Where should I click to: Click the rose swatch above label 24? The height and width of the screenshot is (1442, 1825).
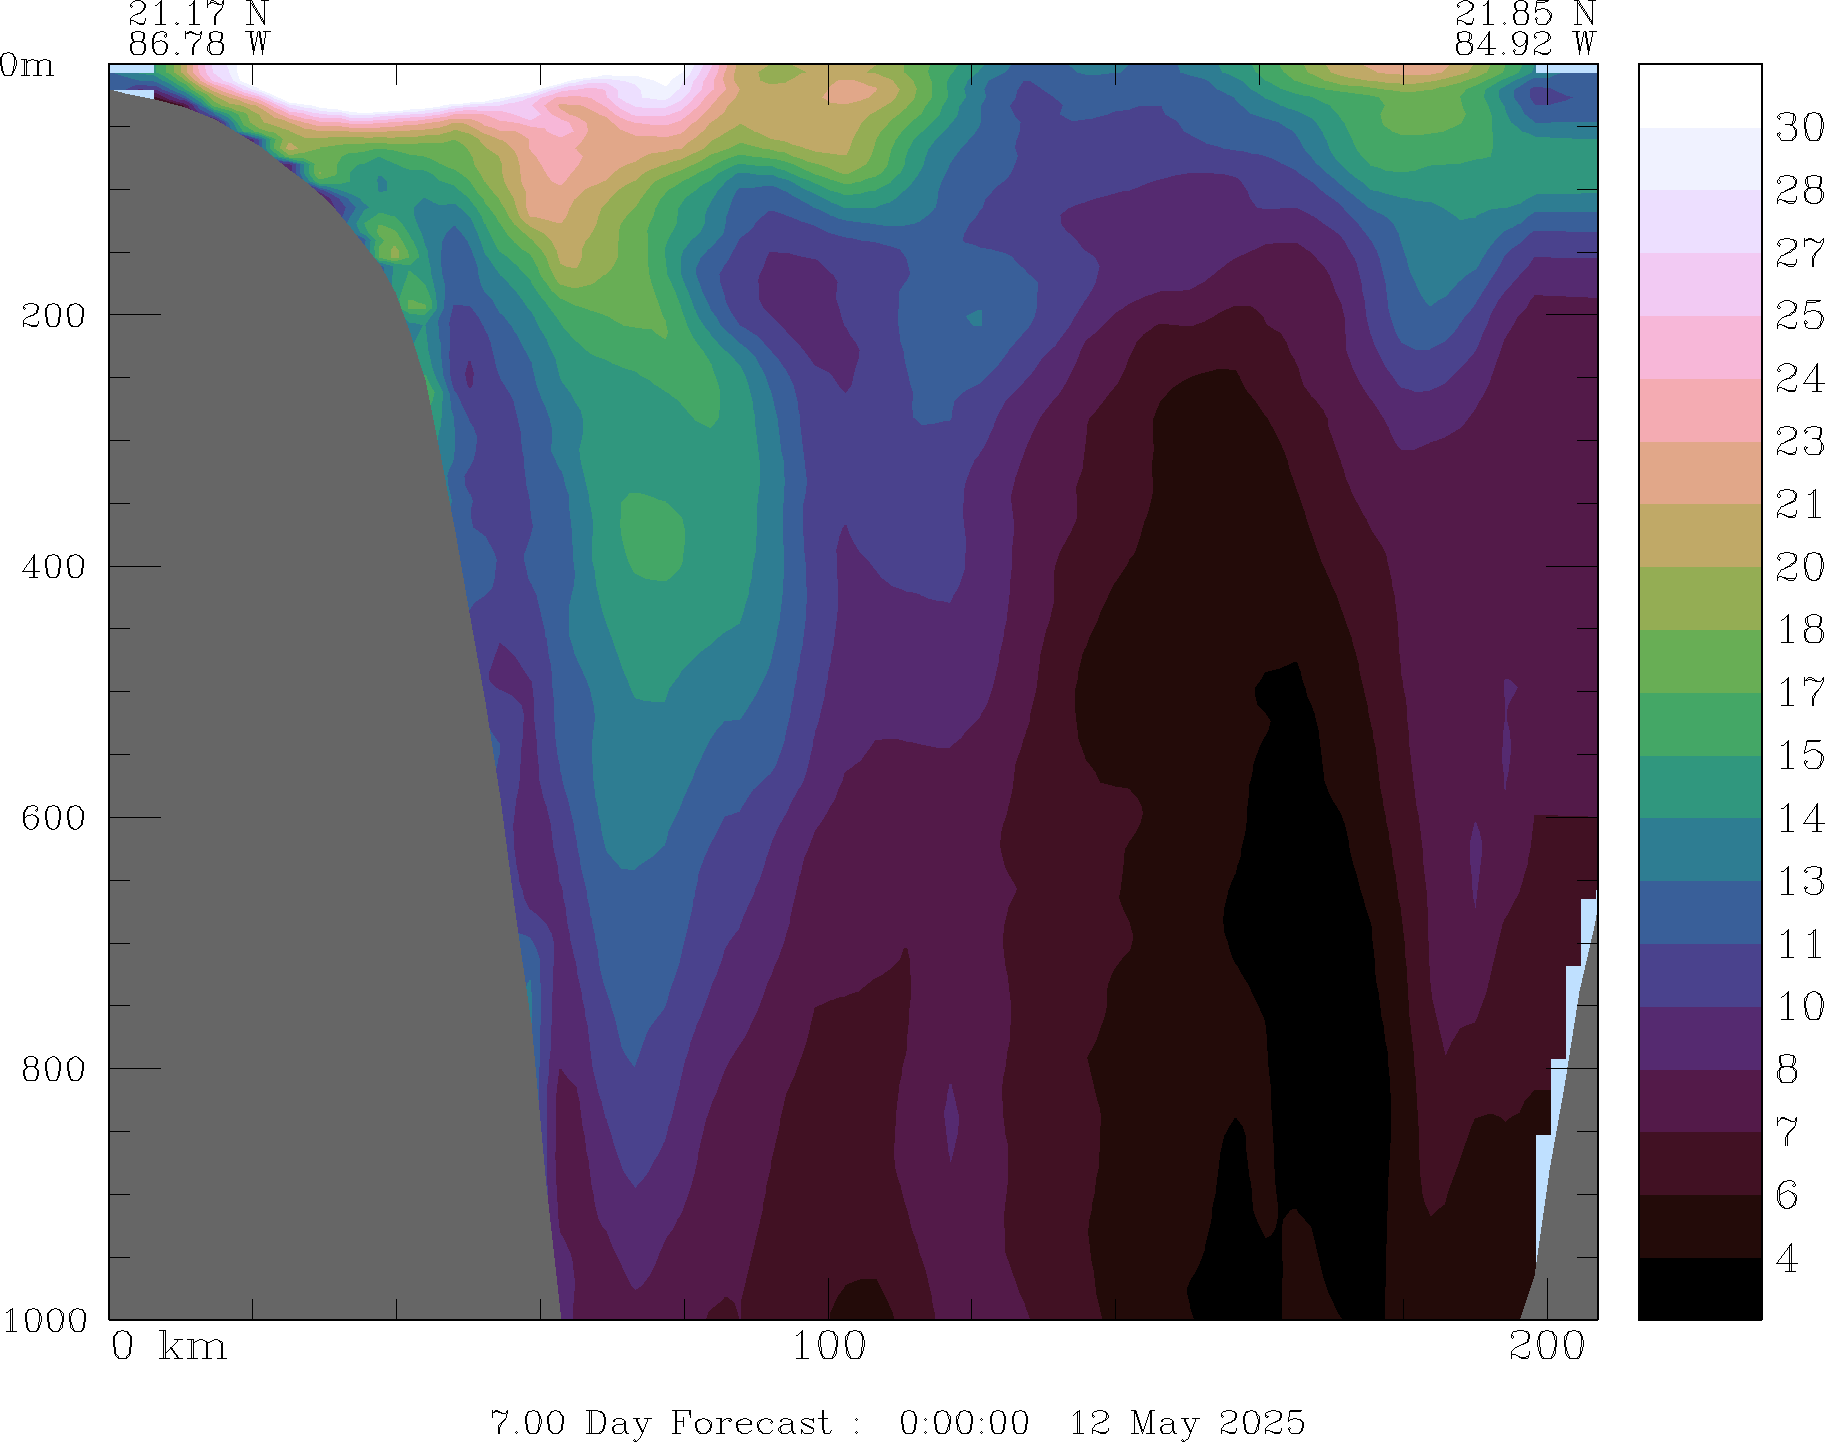(1700, 347)
